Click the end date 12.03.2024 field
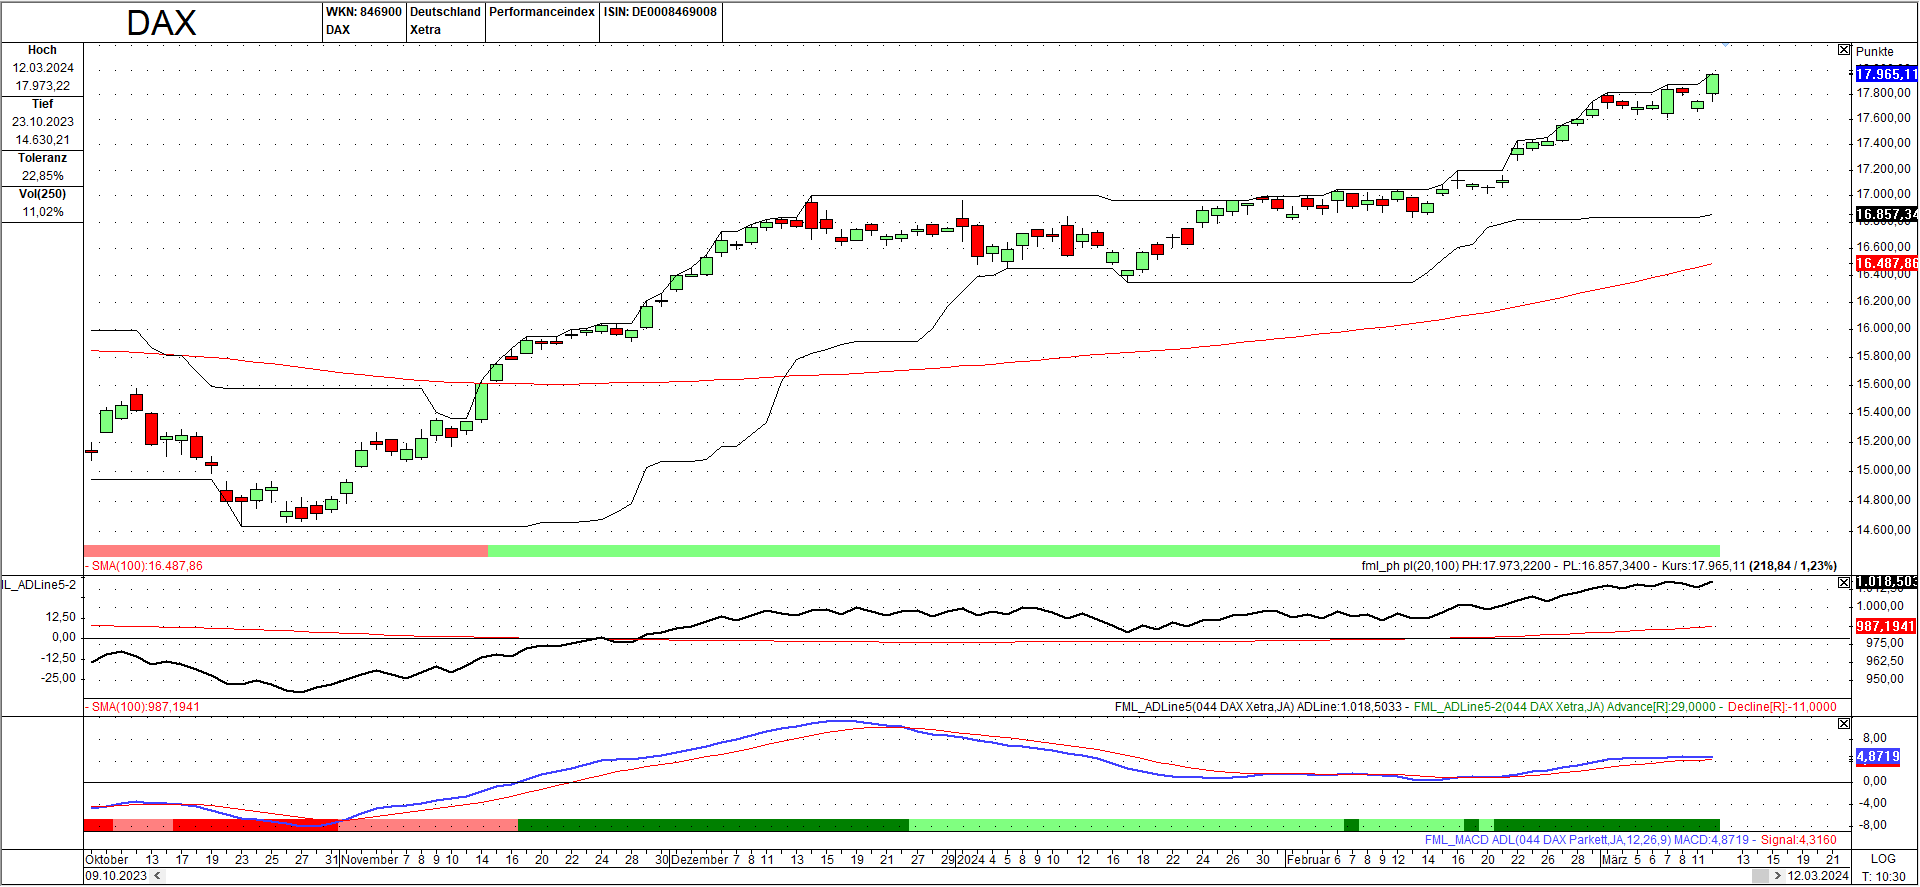Image resolution: width=1920 pixels, height=887 pixels. pos(1818,876)
